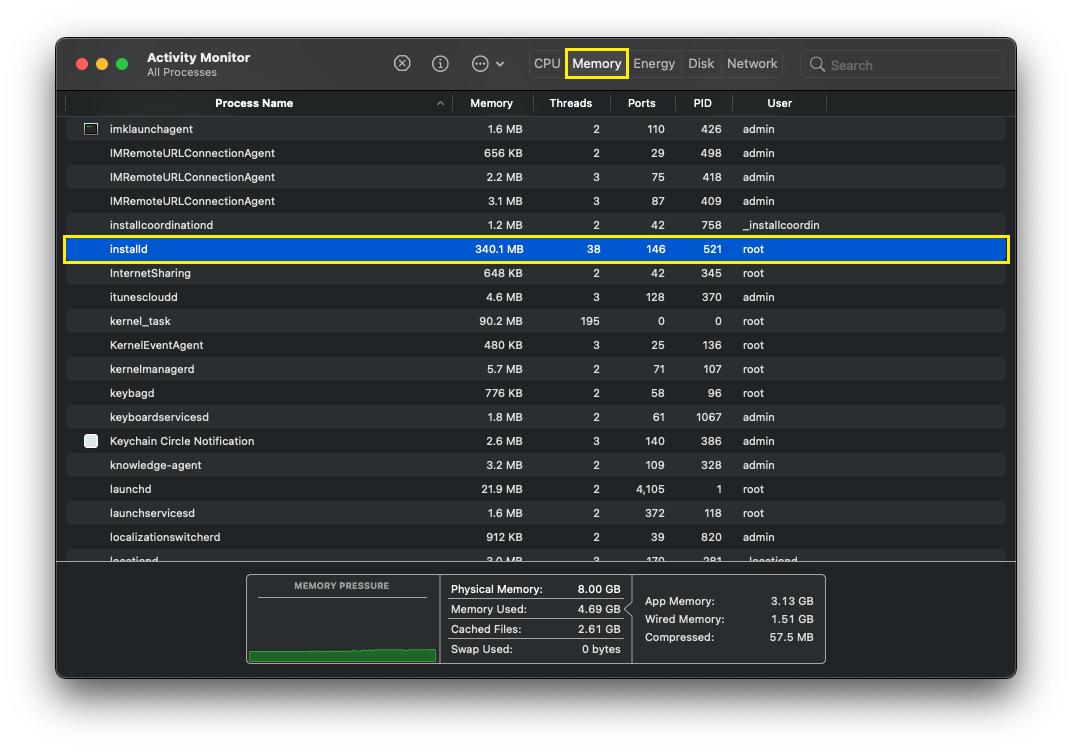This screenshot has width=1072, height=752.
Task: Switch to the Network tab
Action: (752, 64)
